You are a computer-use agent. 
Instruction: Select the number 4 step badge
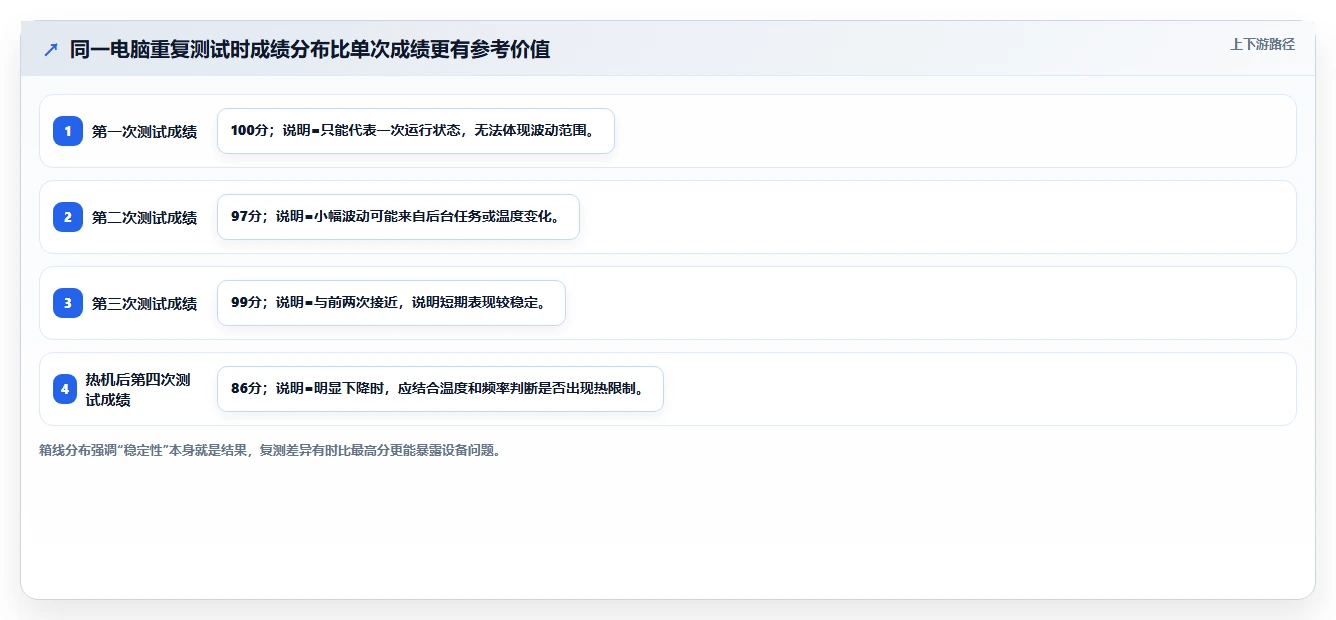tap(65, 389)
